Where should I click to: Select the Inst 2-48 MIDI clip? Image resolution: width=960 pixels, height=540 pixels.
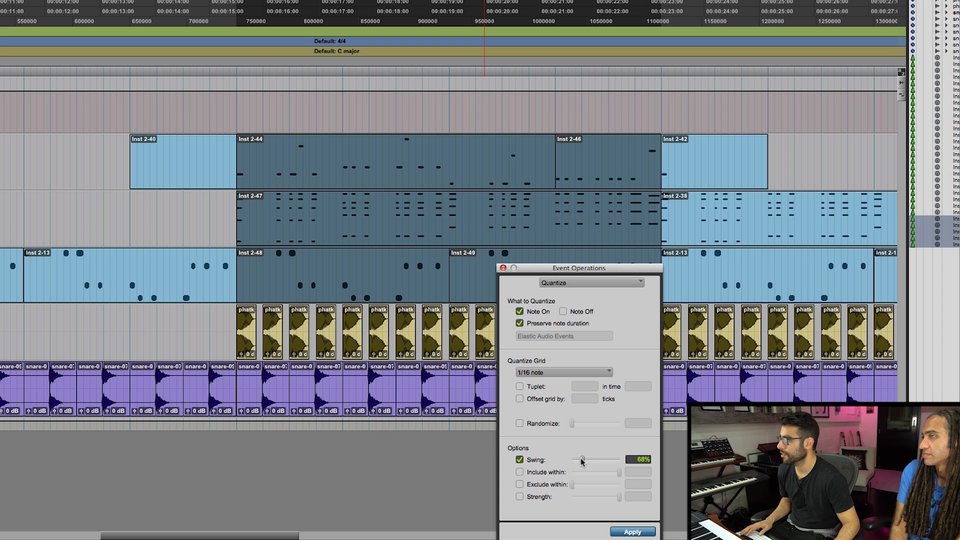pyautogui.click(x=343, y=275)
